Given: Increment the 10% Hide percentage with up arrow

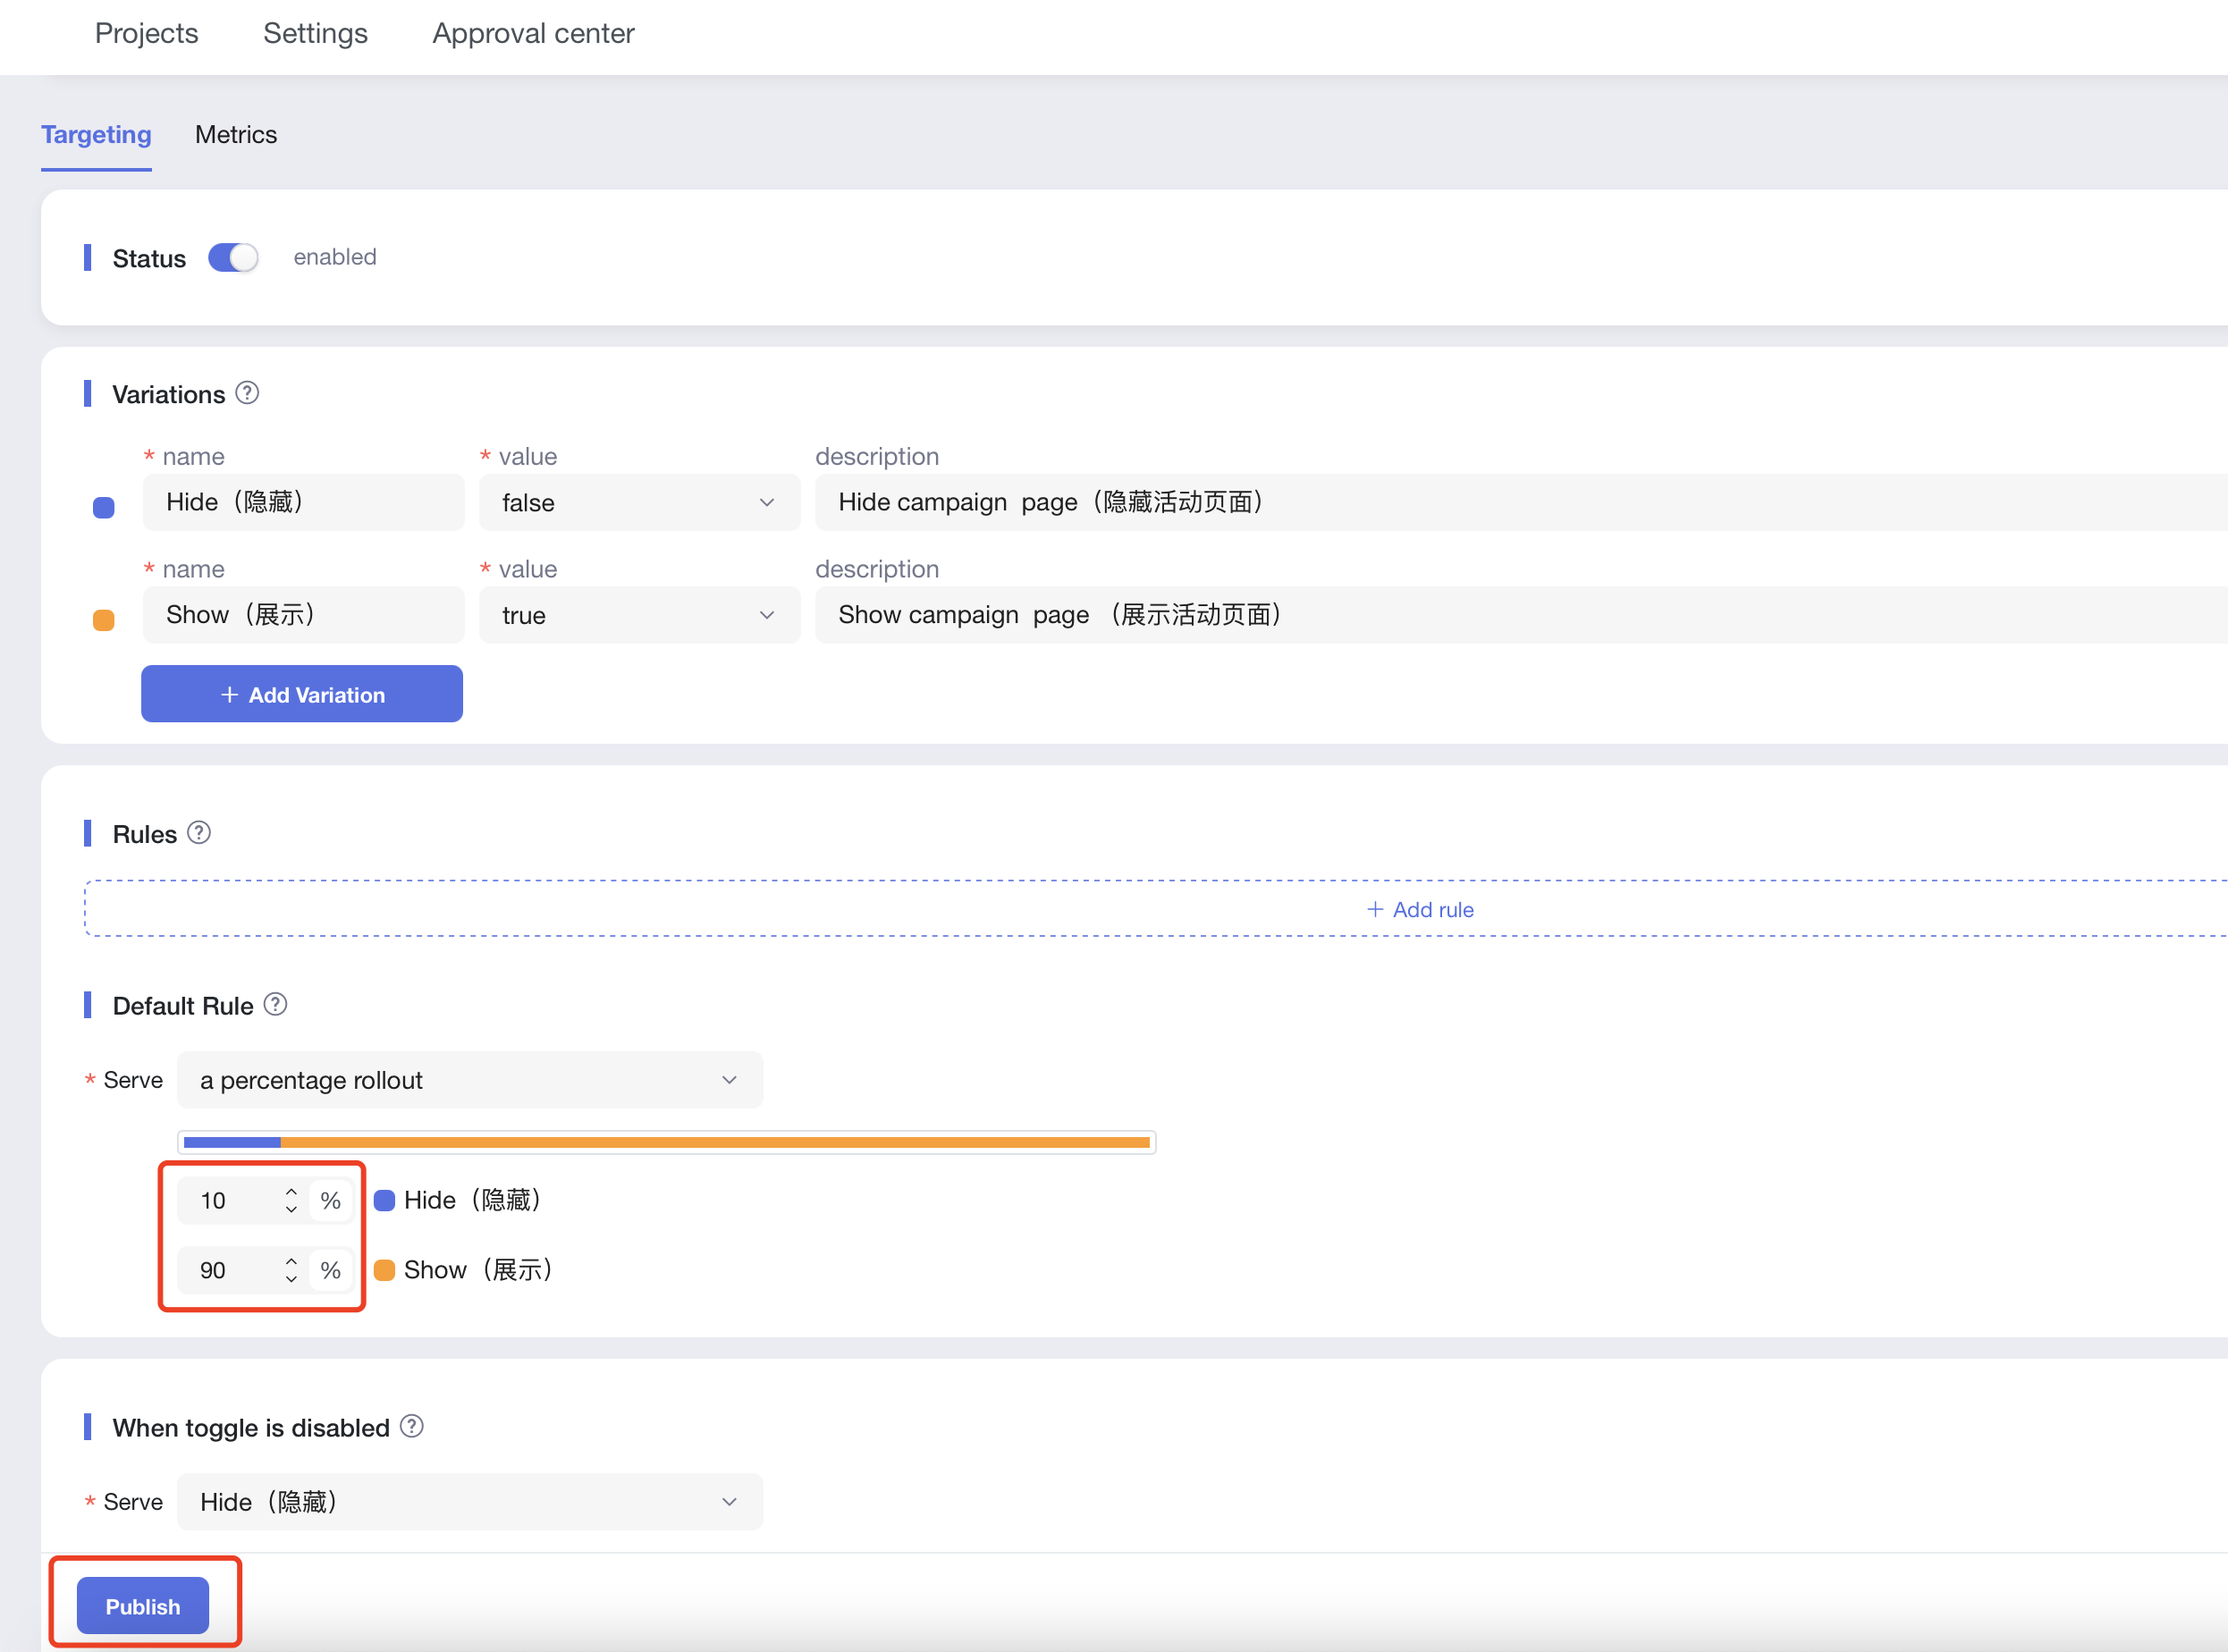Looking at the screenshot, I should [291, 1191].
